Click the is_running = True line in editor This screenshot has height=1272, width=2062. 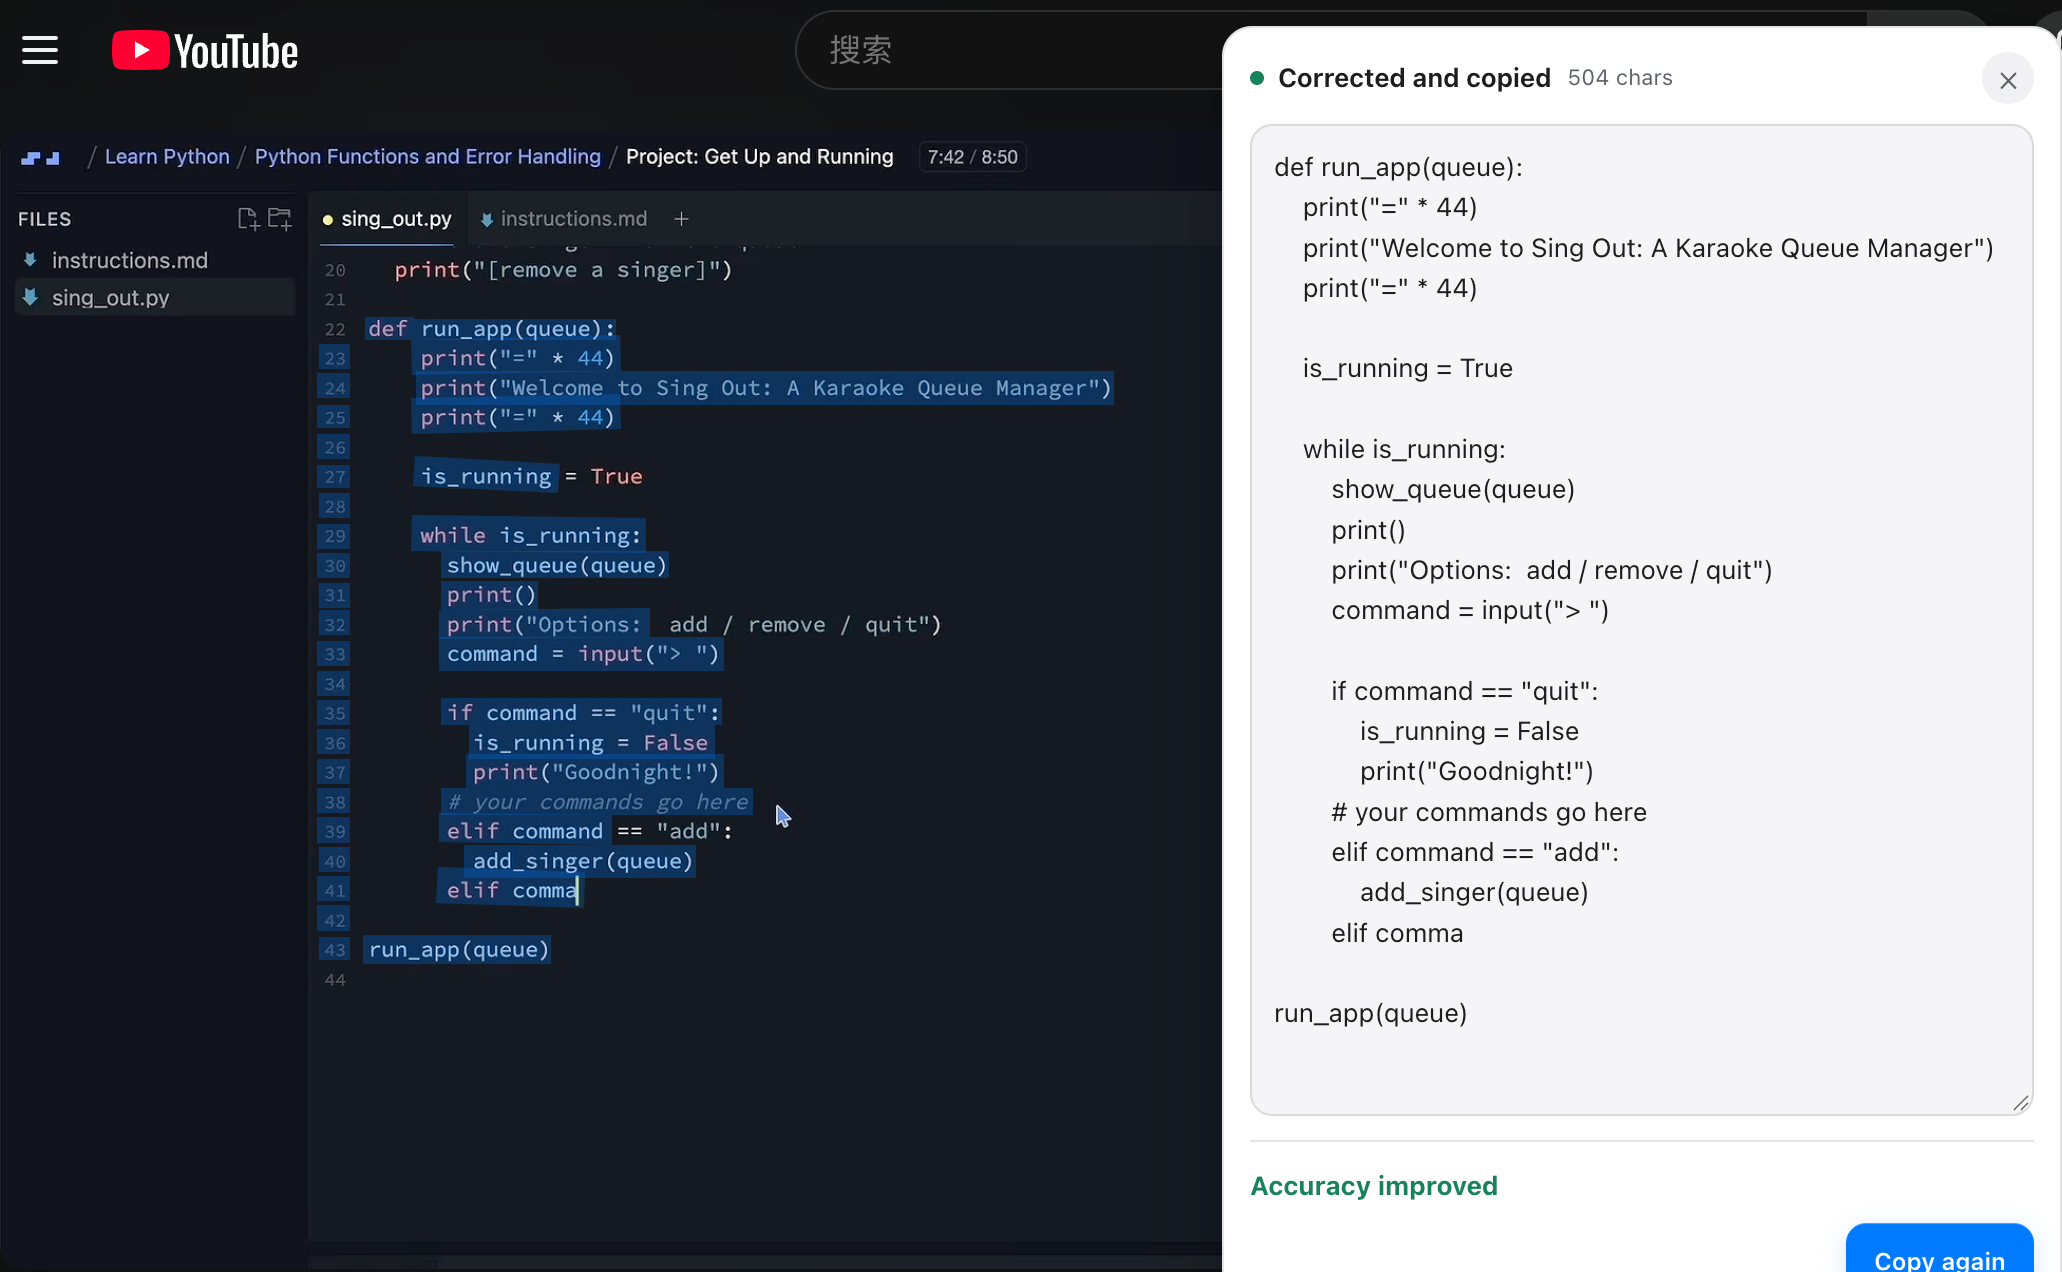(531, 476)
